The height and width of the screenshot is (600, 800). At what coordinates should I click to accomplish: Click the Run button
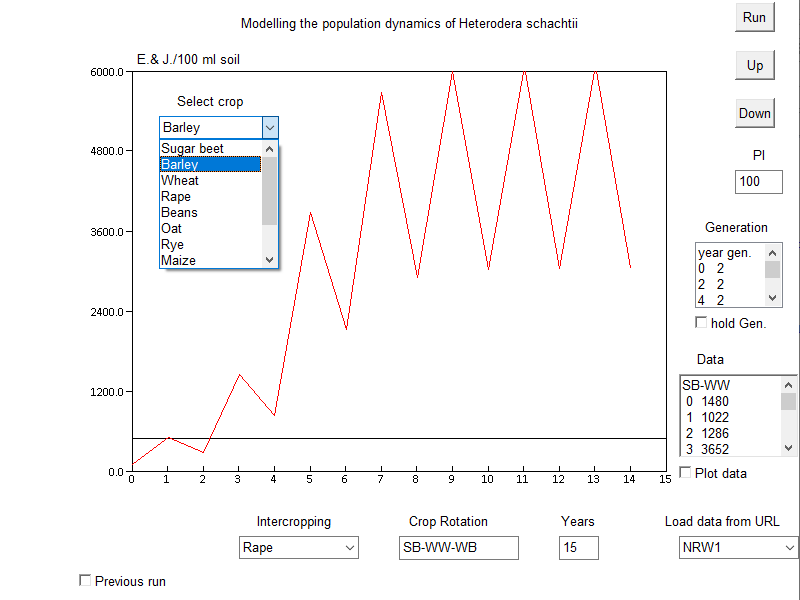pos(754,17)
